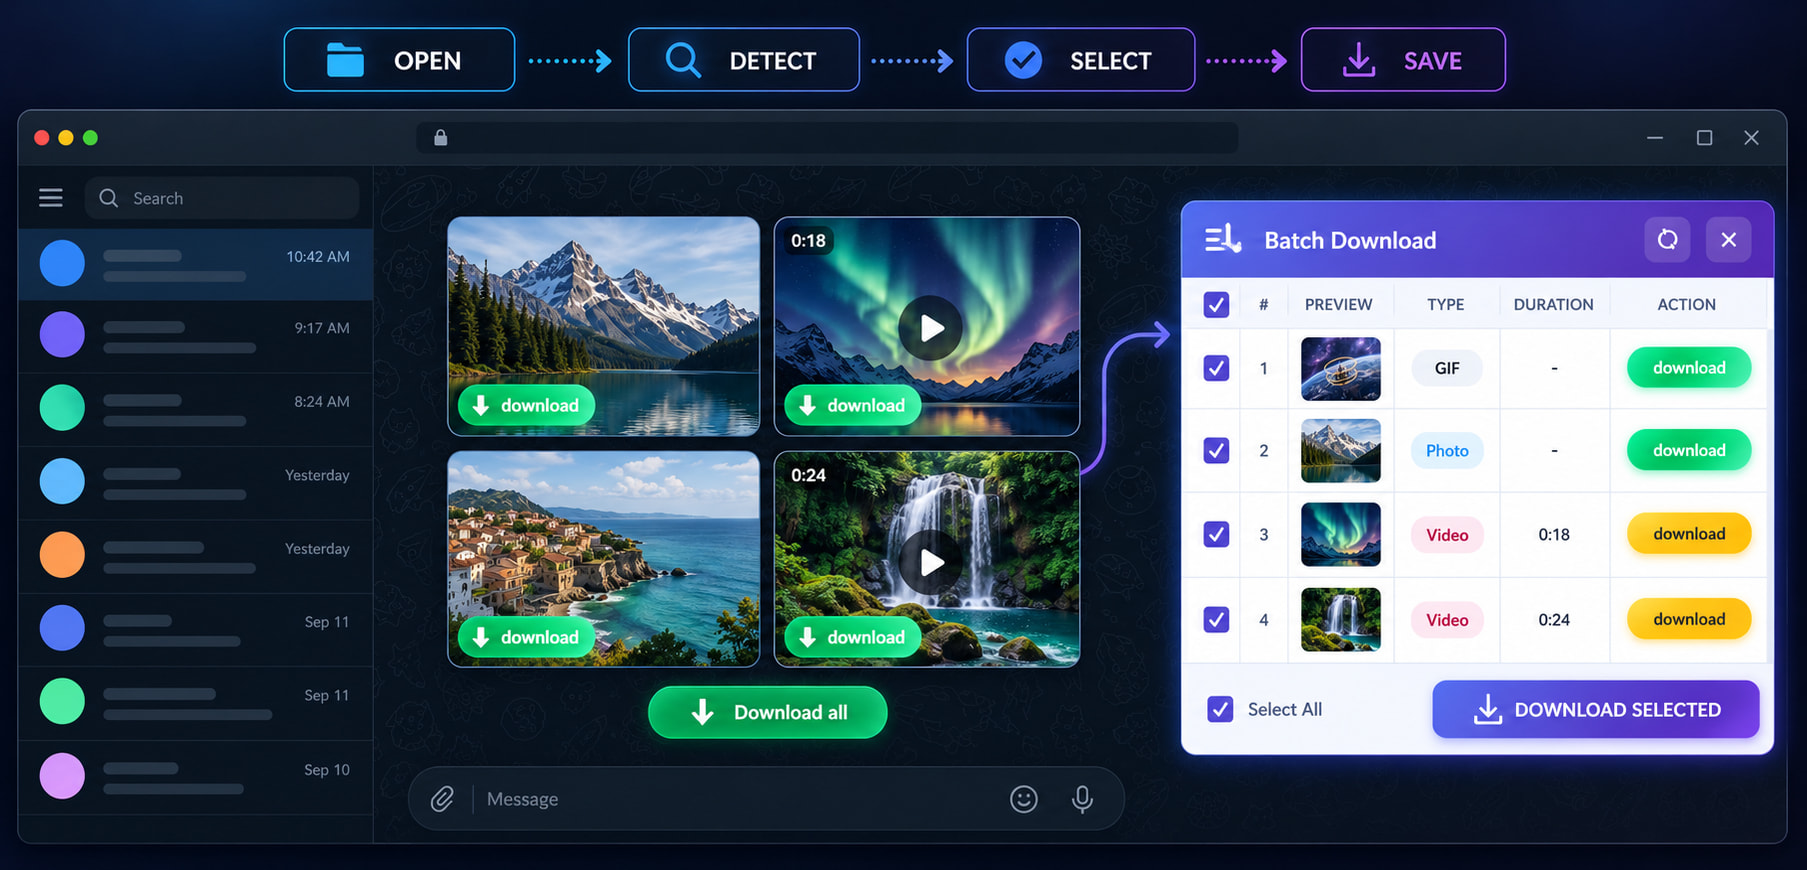Click DOWNLOAD SELECTED button
This screenshot has height=870, width=1807.
pos(1595,709)
